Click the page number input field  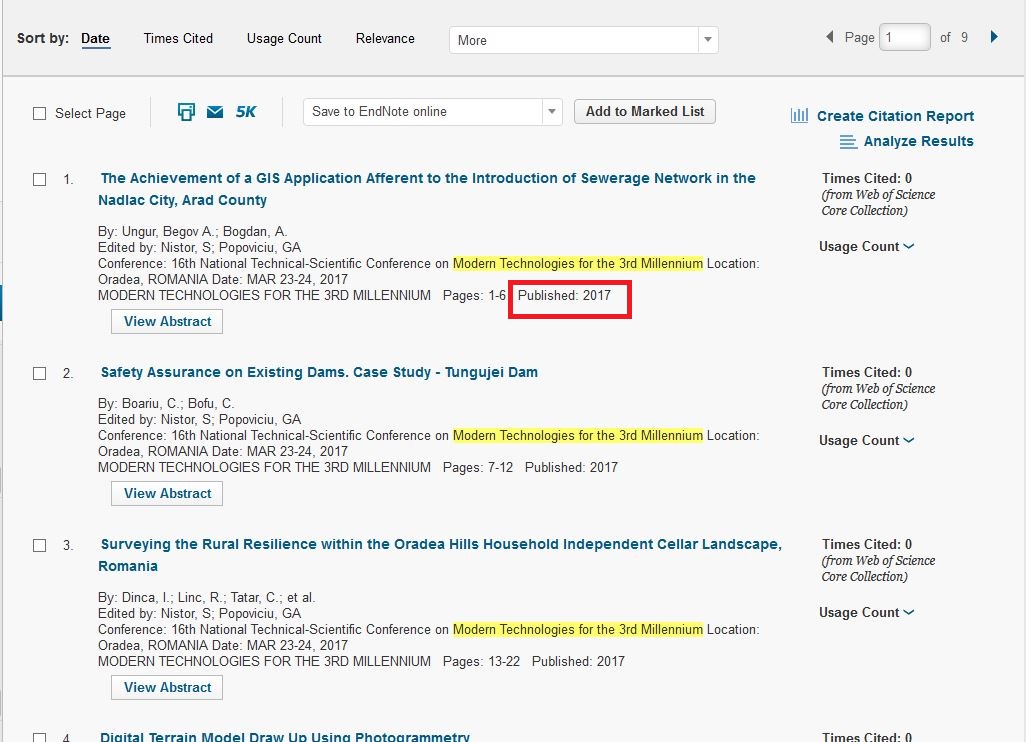tap(905, 38)
